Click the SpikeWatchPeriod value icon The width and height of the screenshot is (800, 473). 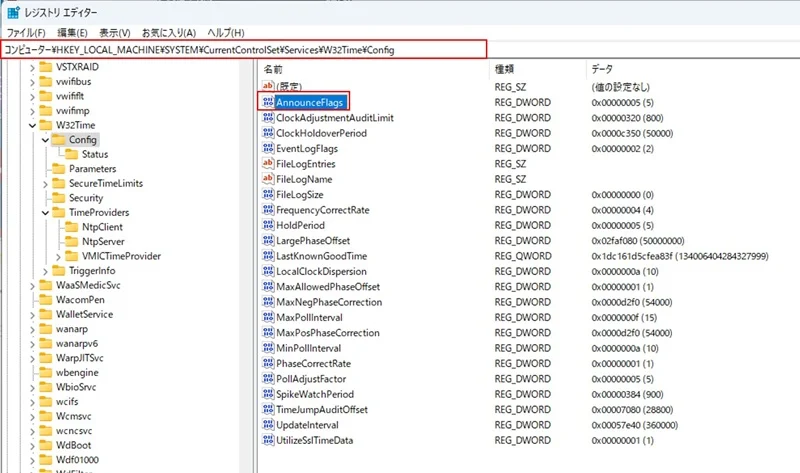point(268,393)
